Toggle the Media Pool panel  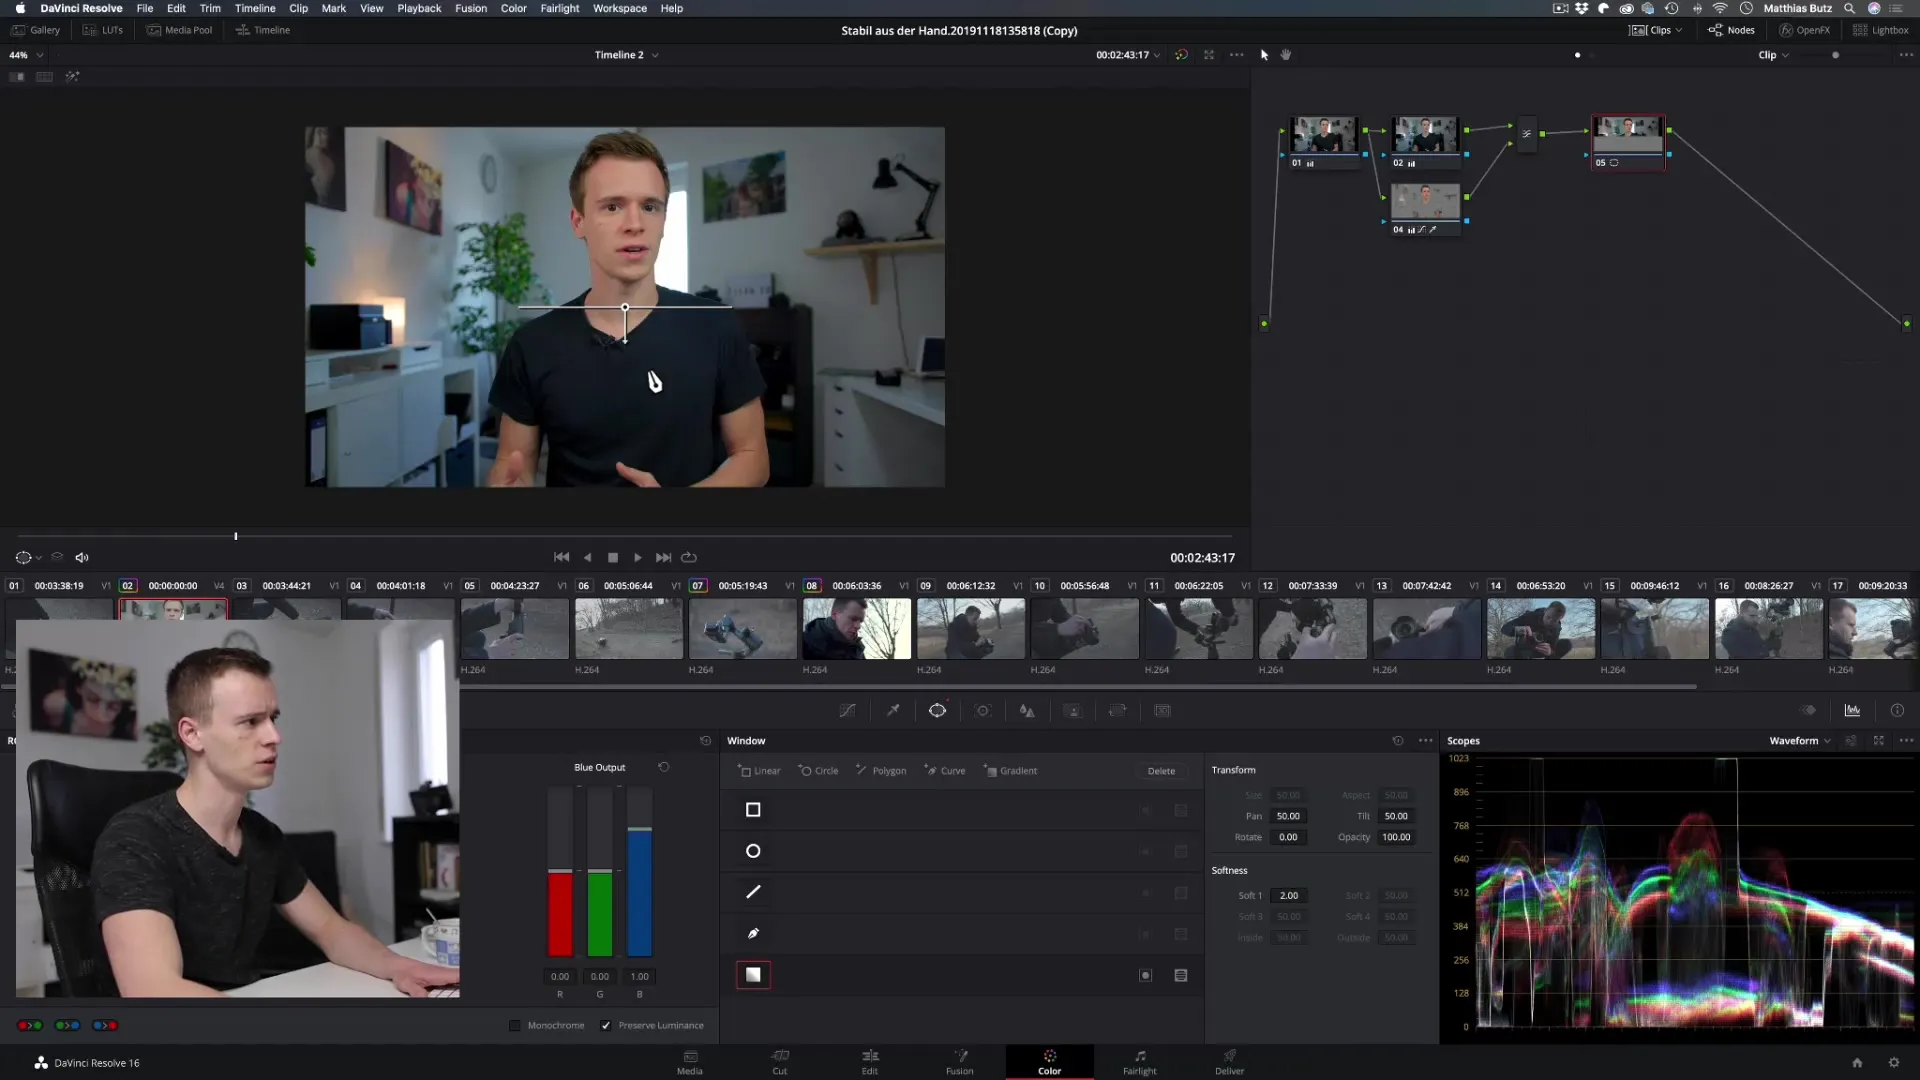click(179, 30)
